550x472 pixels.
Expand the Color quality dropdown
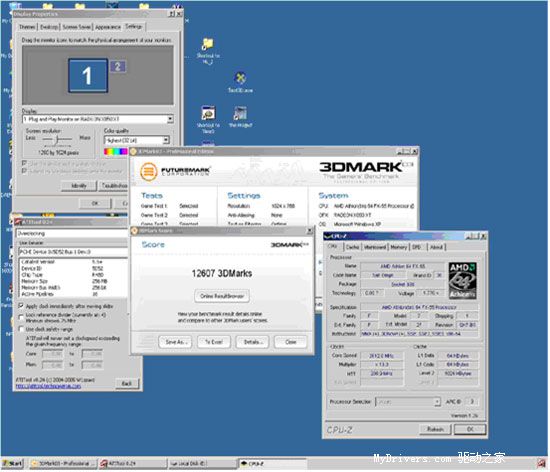click(x=166, y=140)
